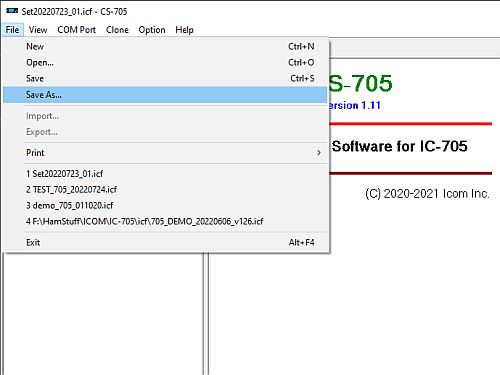This screenshot has width=500, height=375.
Task: Expand the Print submenu
Action: (x=165, y=153)
